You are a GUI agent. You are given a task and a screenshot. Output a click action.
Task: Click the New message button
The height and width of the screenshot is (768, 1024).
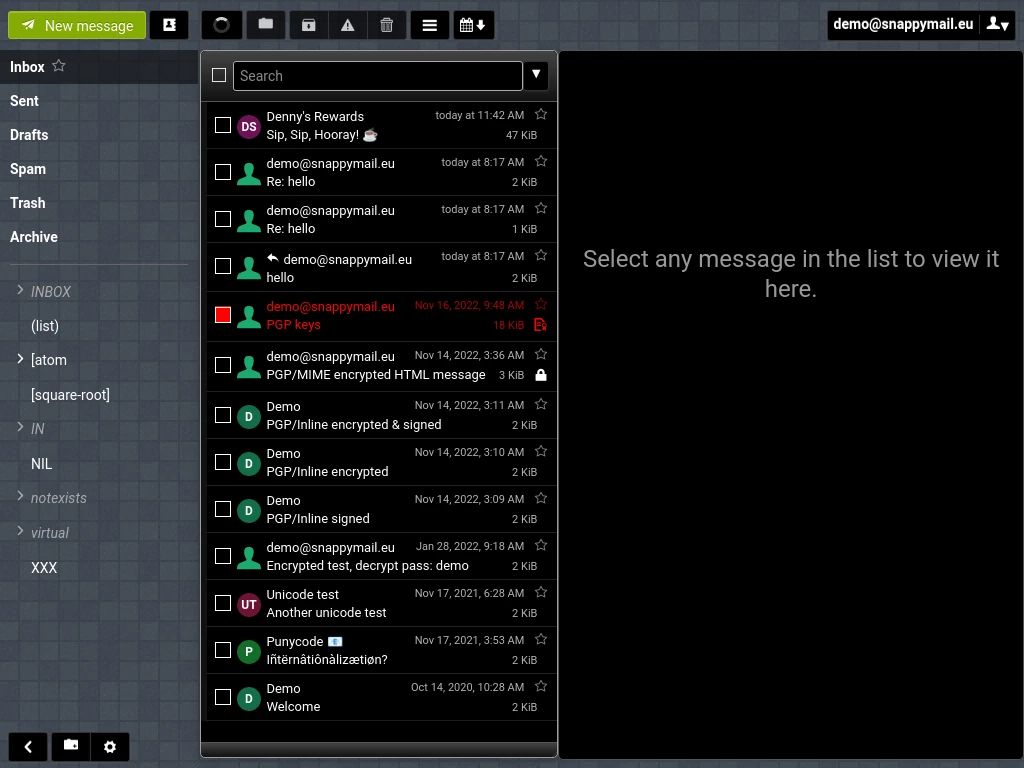[77, 25]
